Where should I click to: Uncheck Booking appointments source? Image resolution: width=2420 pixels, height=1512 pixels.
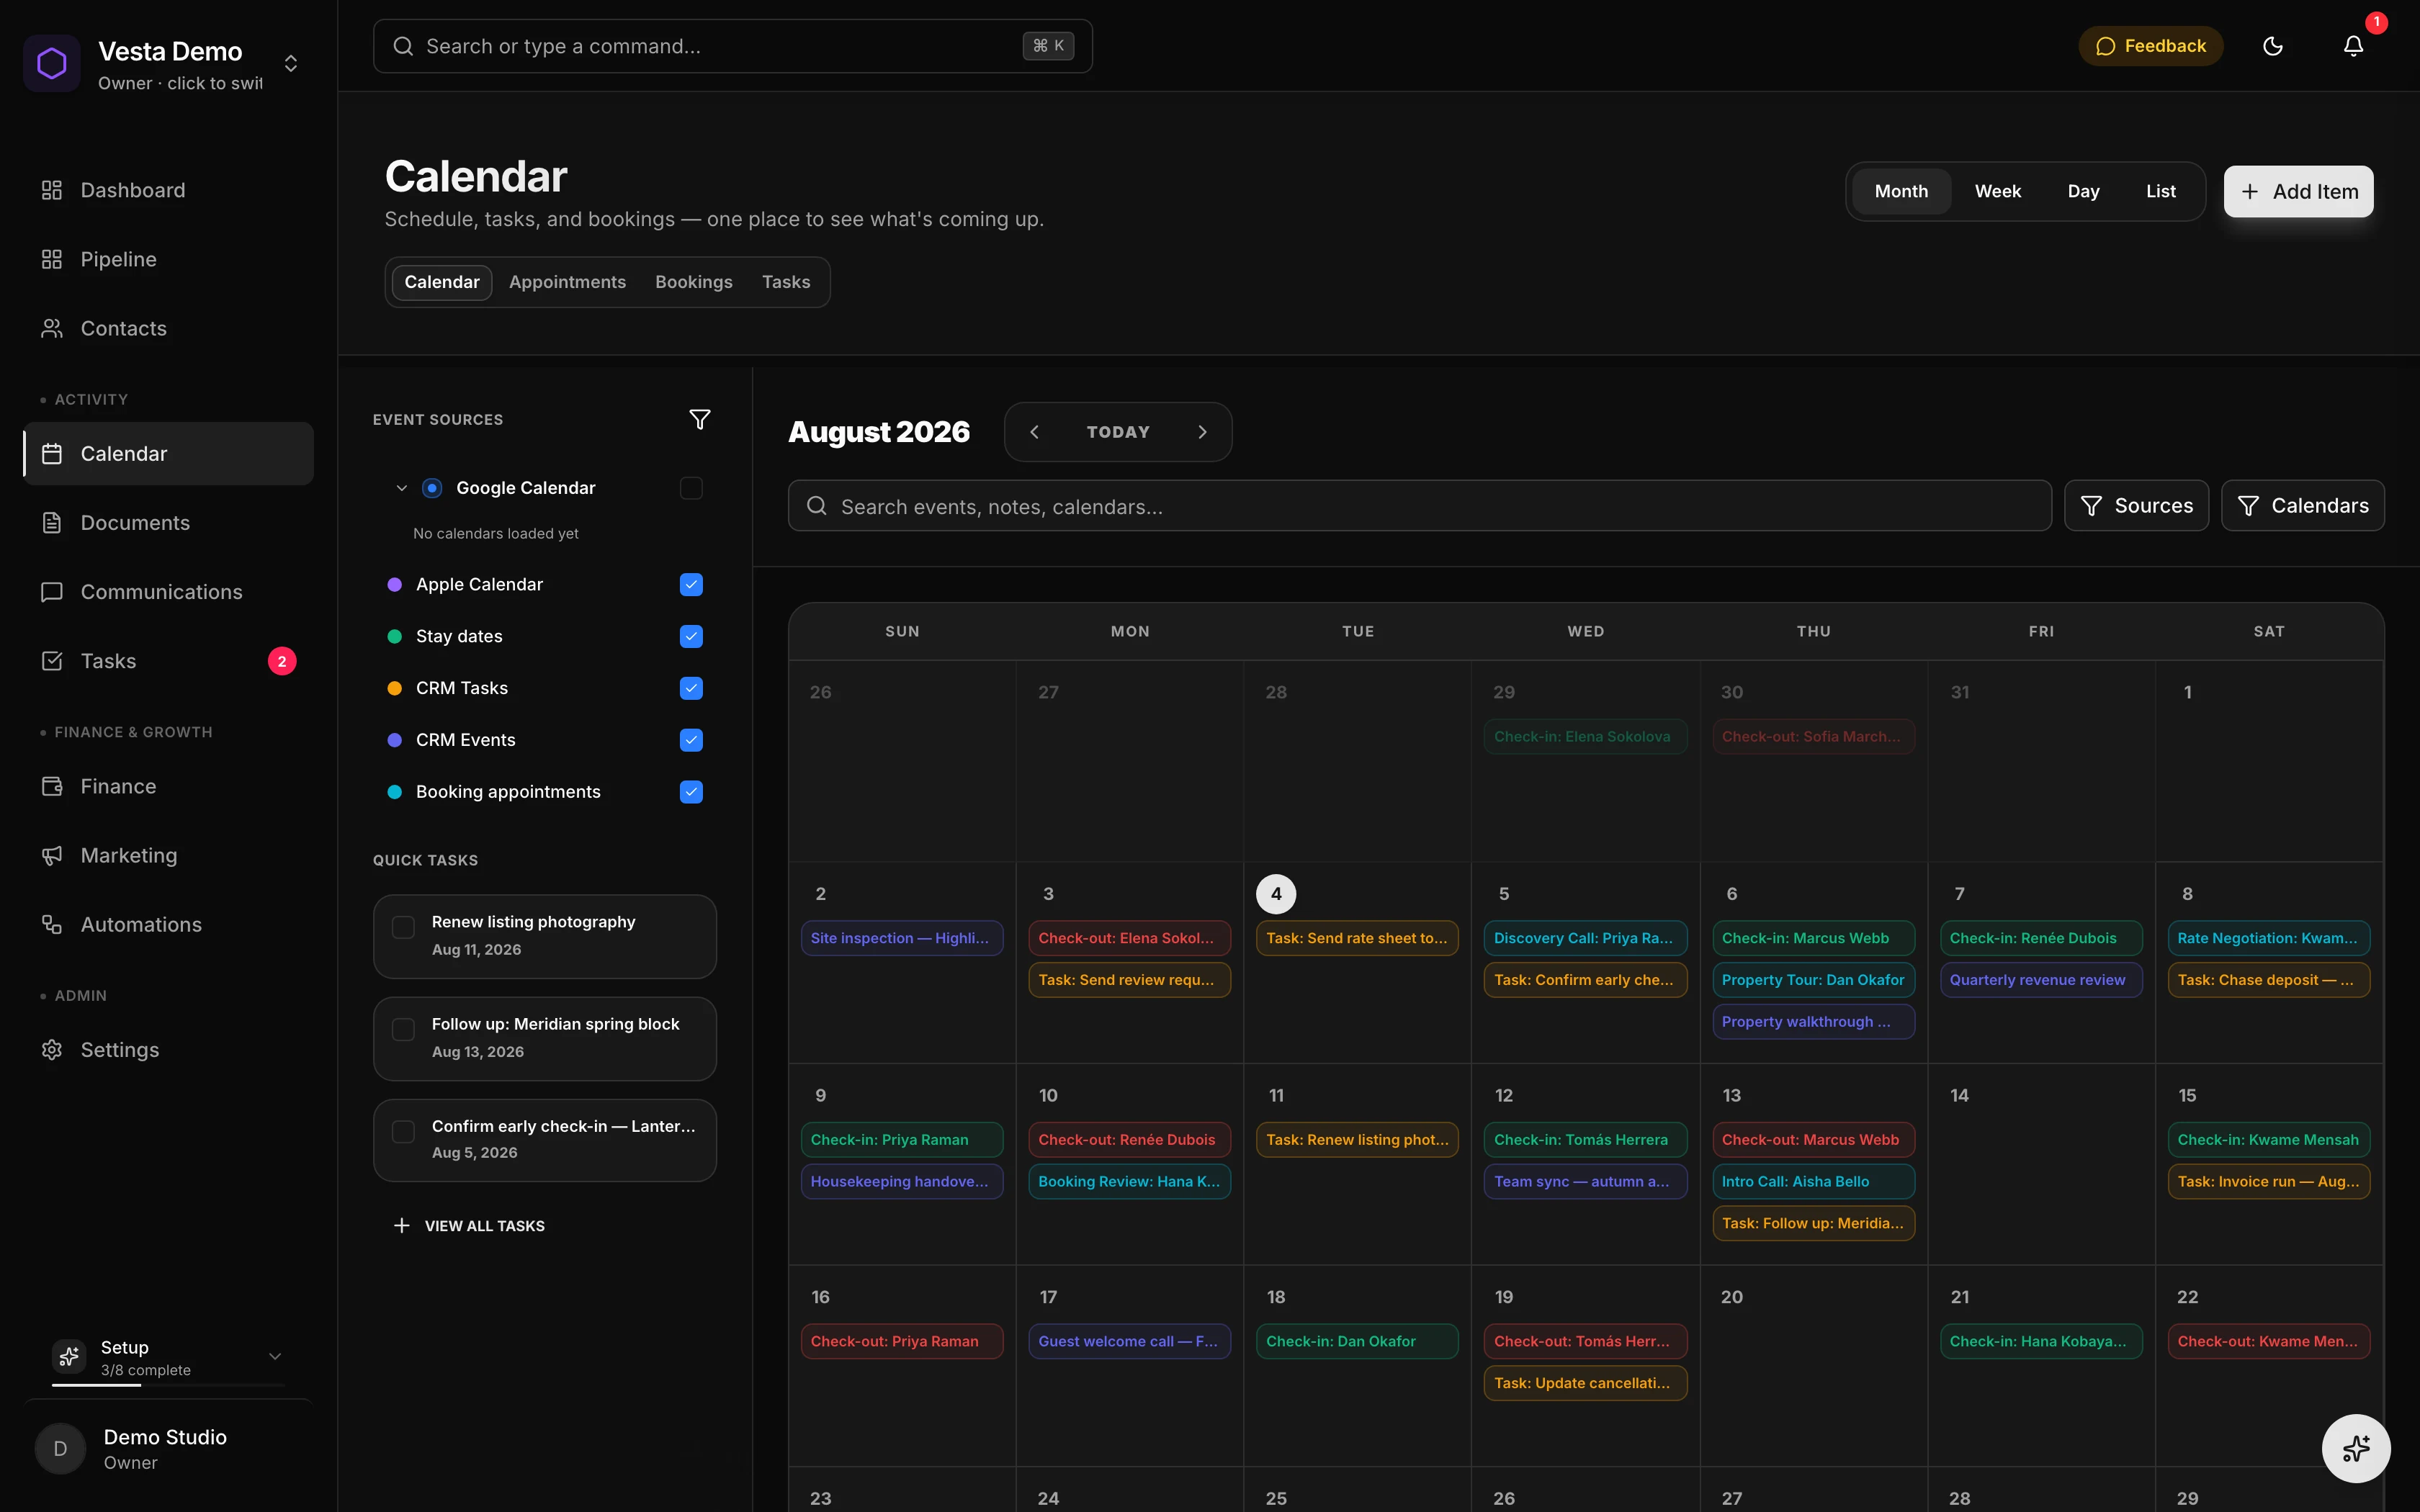[x=691, y=792]
